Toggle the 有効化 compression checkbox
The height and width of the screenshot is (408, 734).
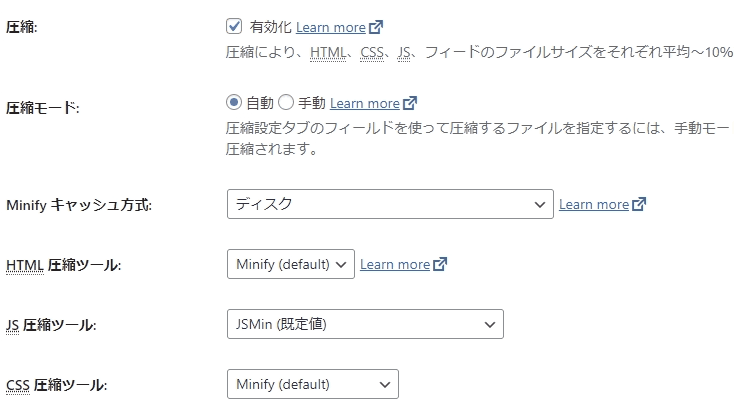tap(234, 26)
